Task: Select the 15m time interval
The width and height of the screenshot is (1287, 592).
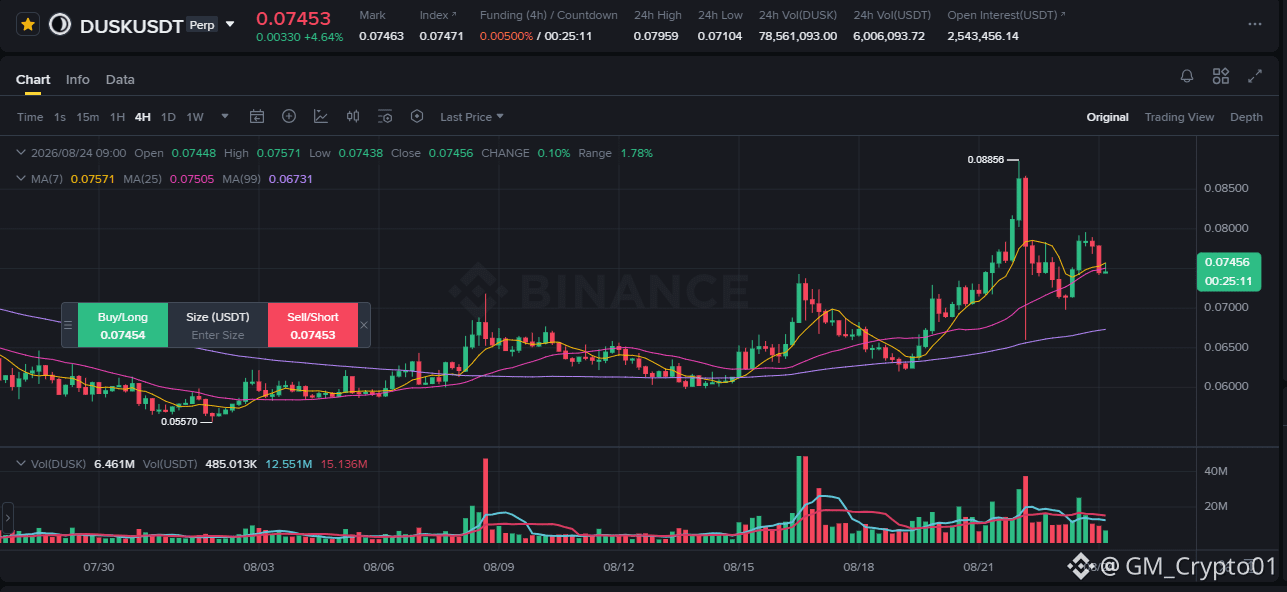Action: [88, 117]
